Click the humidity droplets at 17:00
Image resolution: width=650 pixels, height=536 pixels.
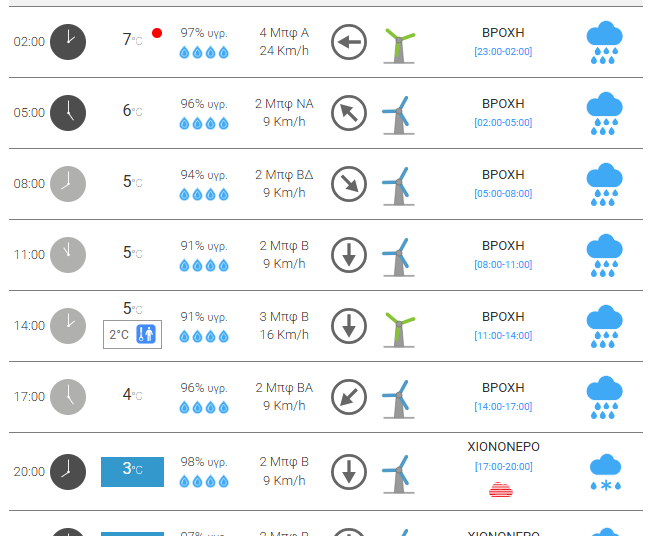point(204,407)
